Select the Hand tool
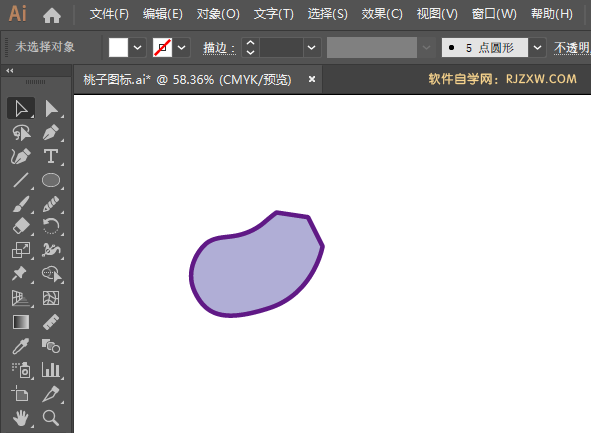The width and height of the screenshot is (591, 433). coord(21,418)
